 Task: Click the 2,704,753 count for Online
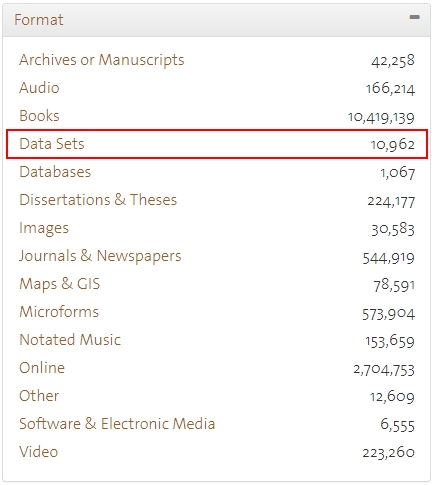[x=384, y=370]
